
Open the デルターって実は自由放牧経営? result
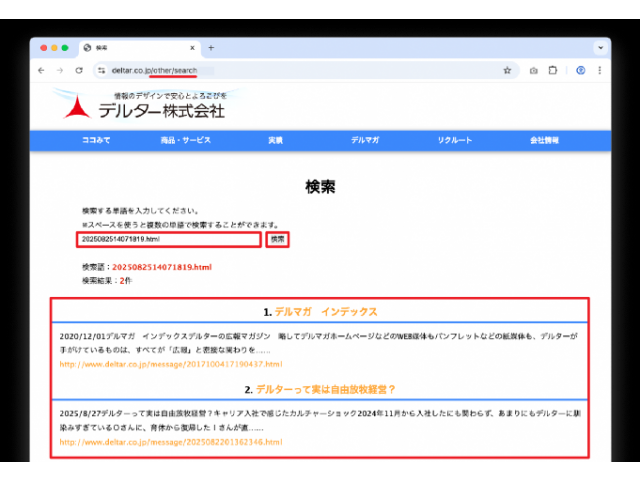click(x=326, y=389)
